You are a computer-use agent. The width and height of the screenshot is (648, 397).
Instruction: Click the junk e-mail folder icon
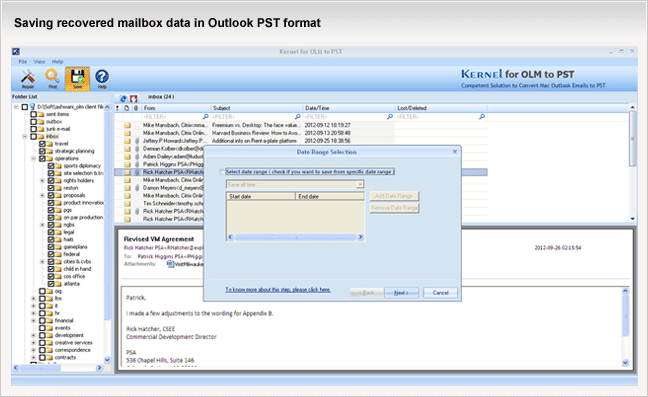tap(41, 129)
